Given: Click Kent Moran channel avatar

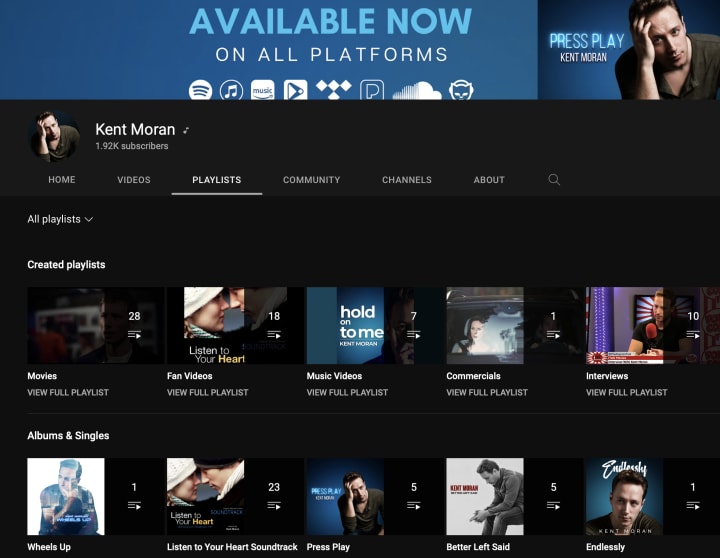Looking at the screenshot, I should pos(55,136).
